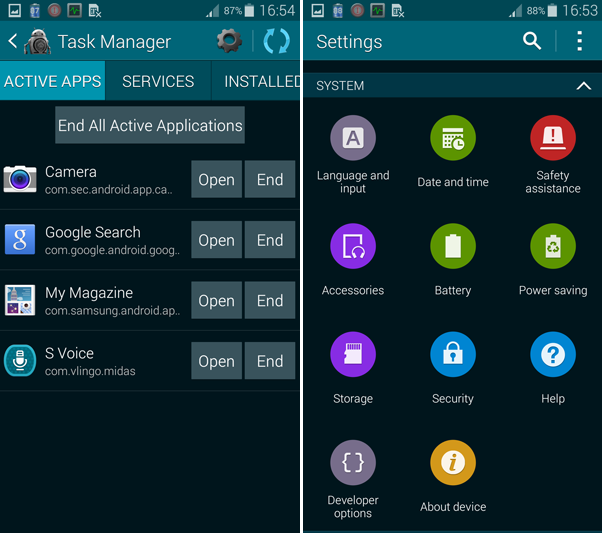End My Magazine

click(270, 300)
